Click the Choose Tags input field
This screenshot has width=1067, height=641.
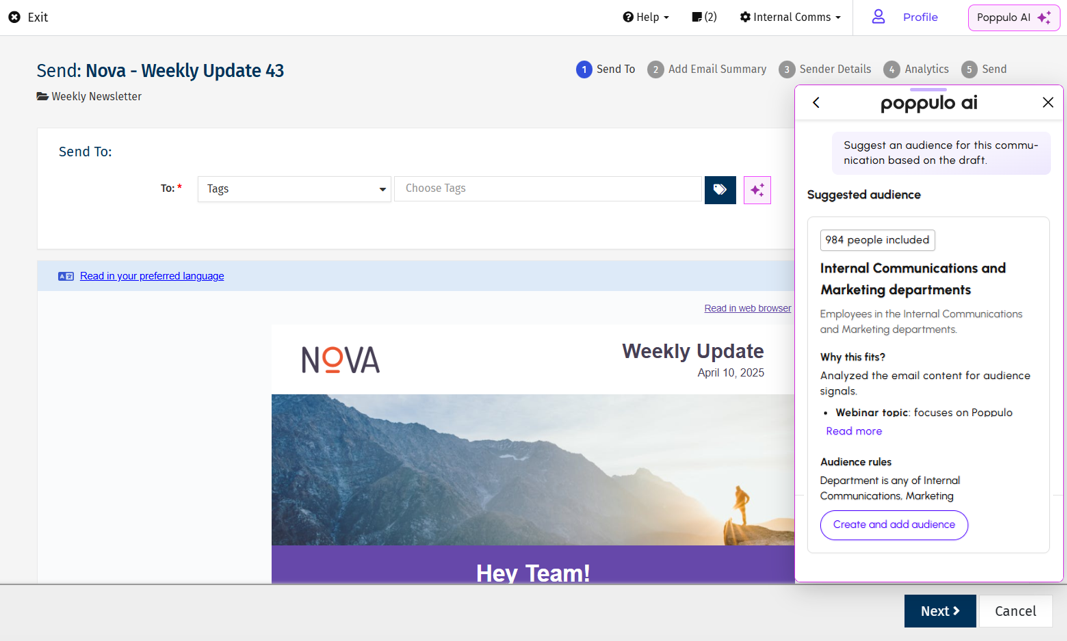pyautogui.click(x=548, y=188)
